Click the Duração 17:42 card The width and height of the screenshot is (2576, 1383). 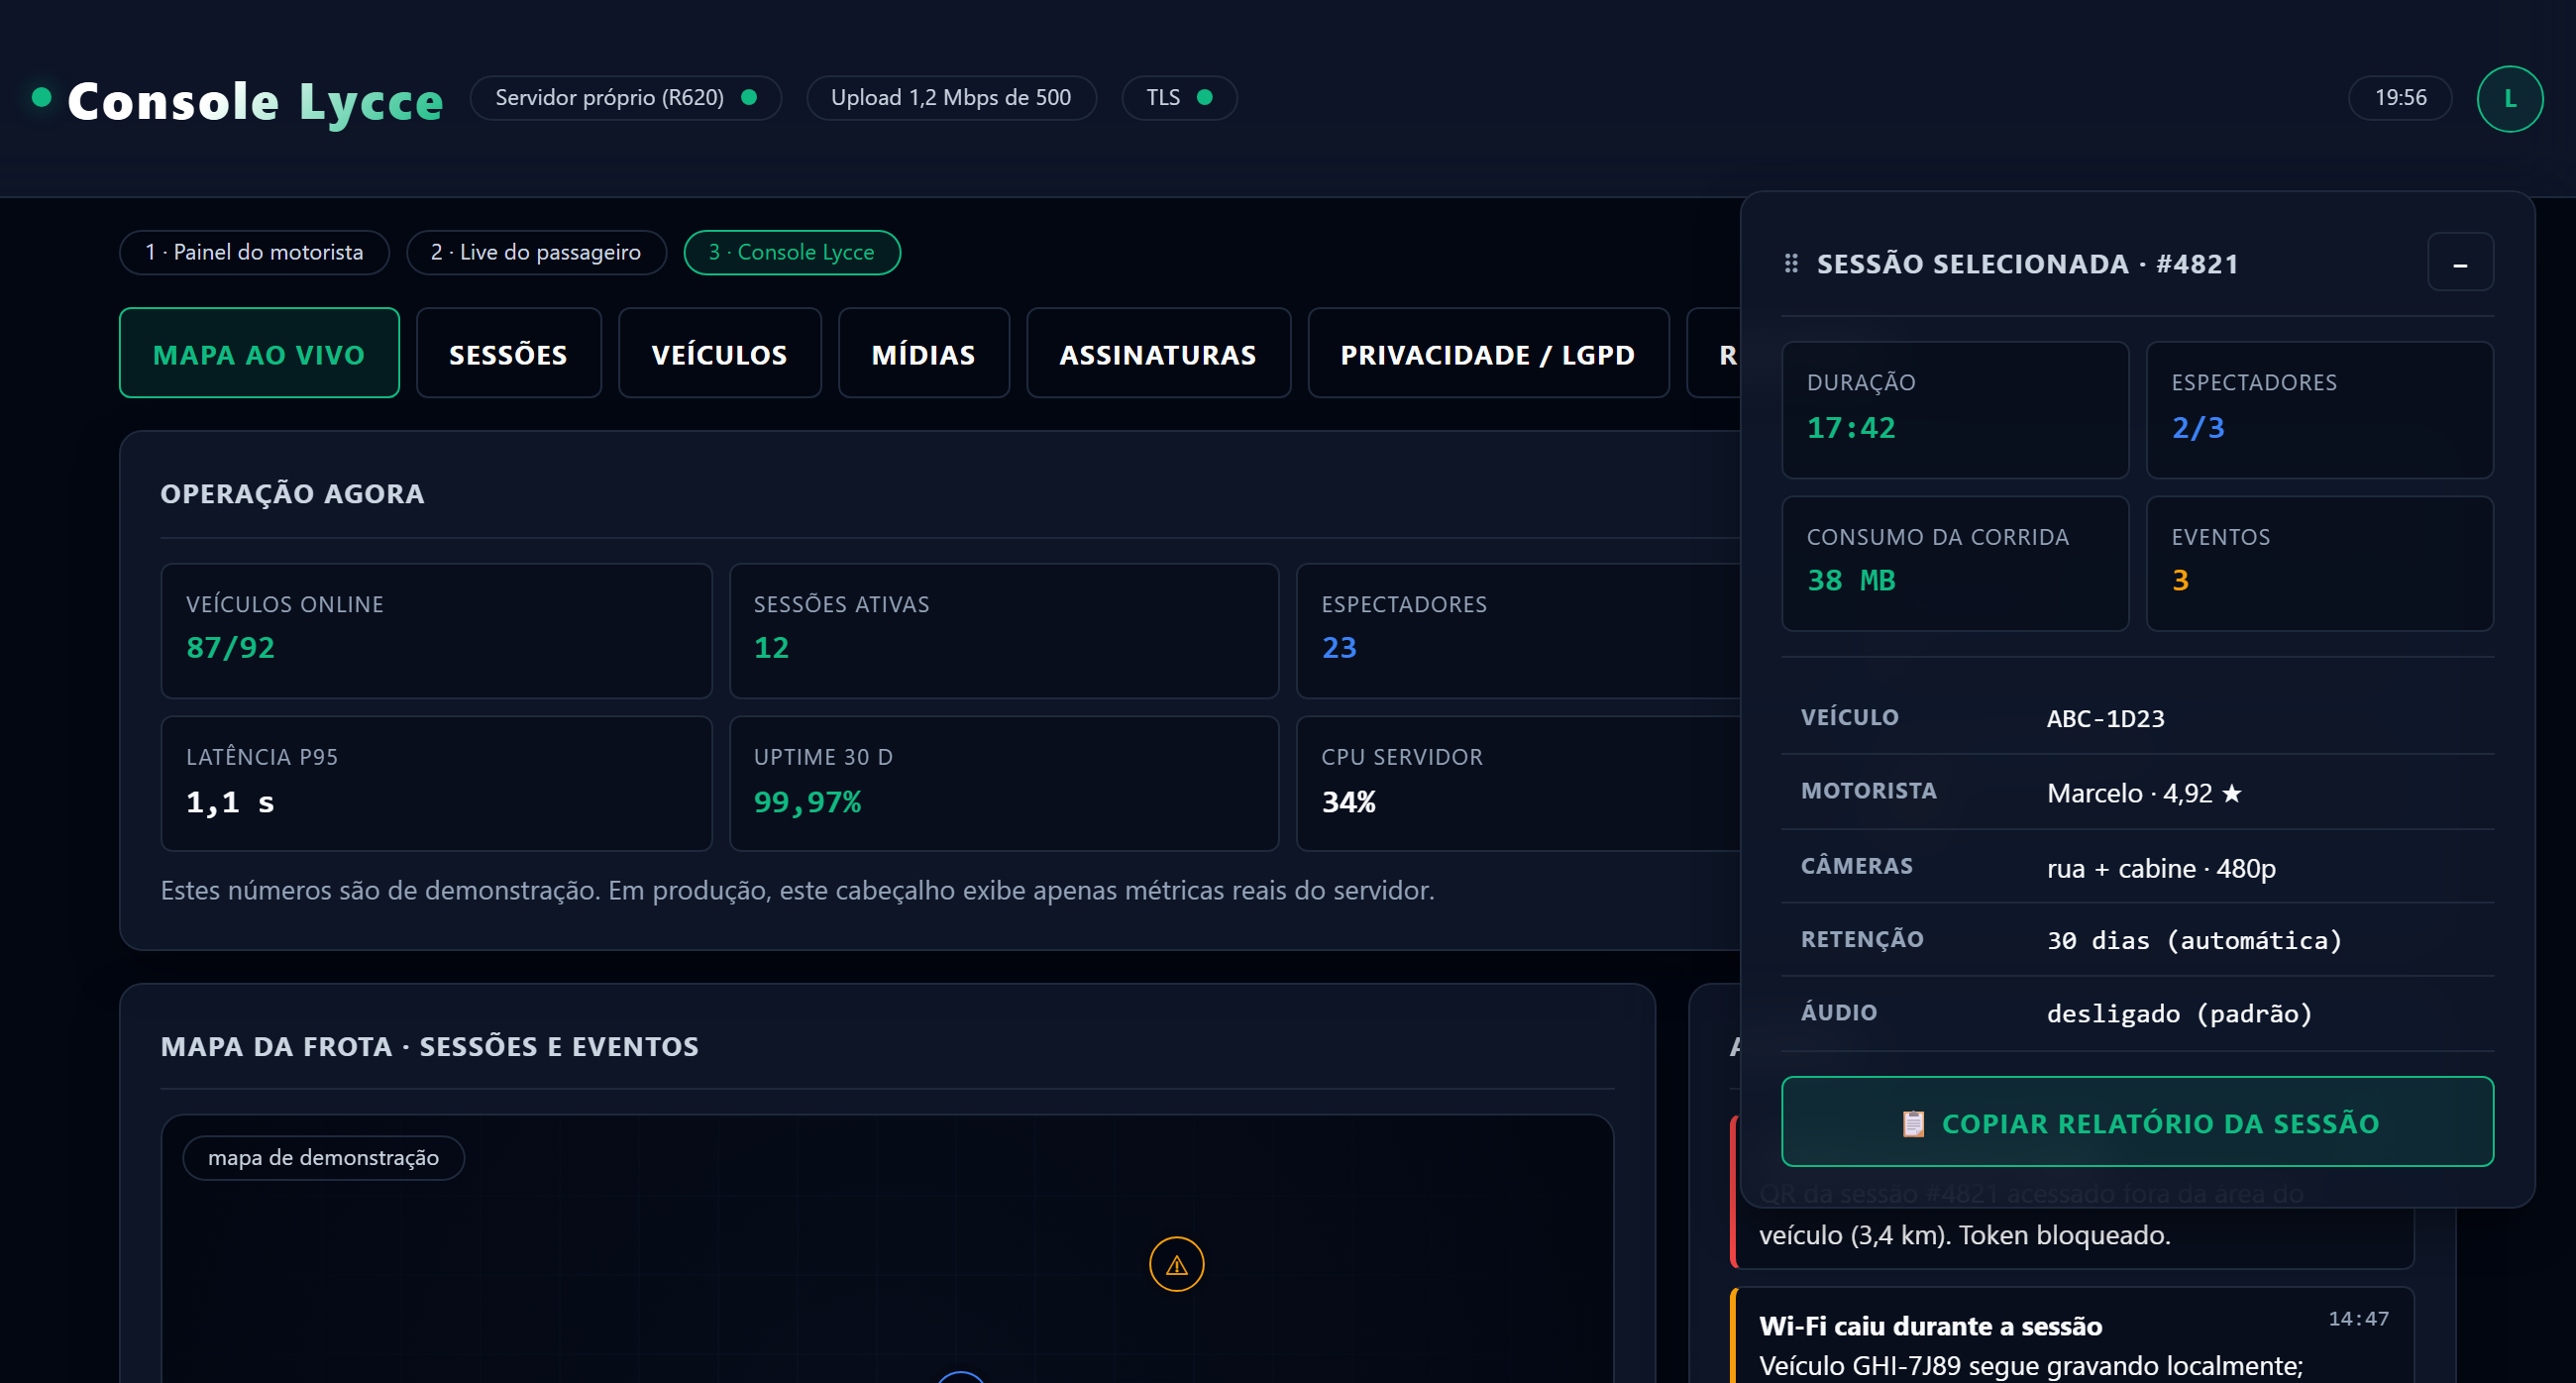(x=1955, y=410)
